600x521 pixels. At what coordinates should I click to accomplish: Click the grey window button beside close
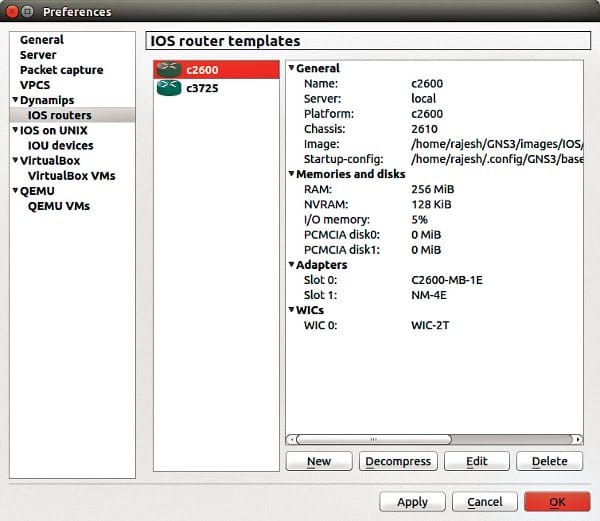coord(27,11)
